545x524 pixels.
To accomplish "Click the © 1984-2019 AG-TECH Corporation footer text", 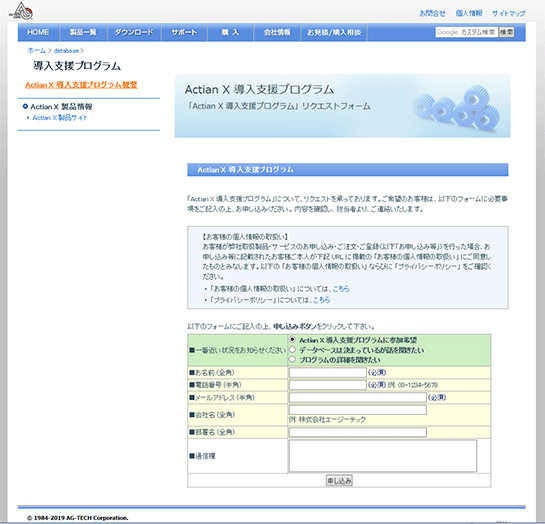I will 78,518.
